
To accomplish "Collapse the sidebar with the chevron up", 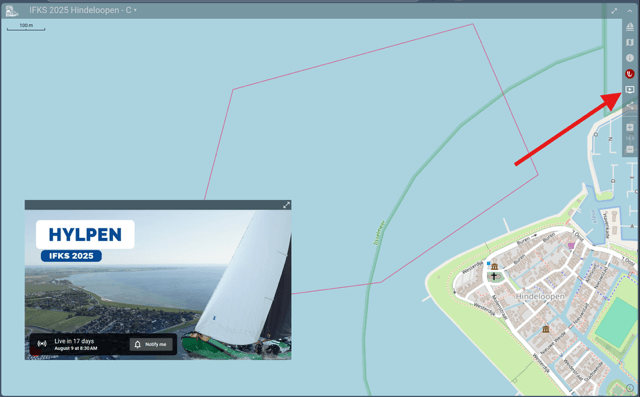I will 629,11.
